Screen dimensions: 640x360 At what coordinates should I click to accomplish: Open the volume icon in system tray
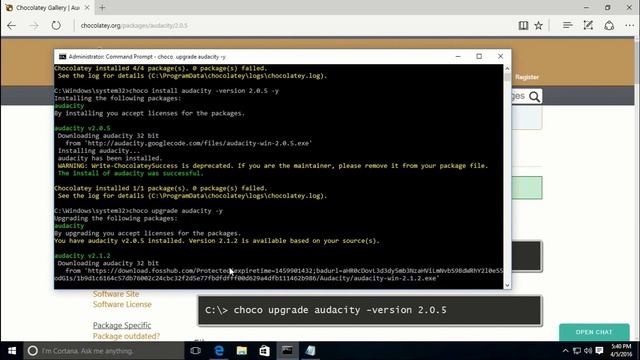588,351
